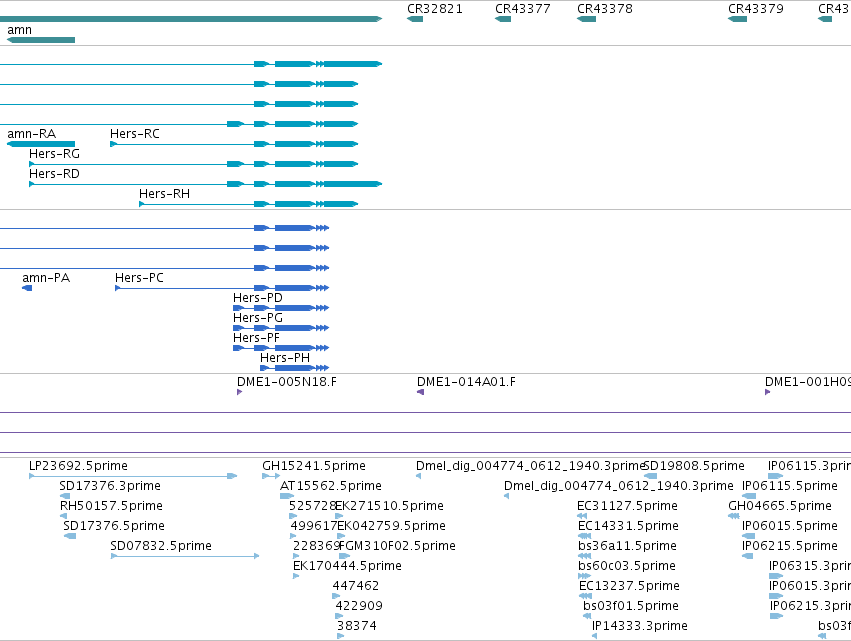Select the amn gene bar

point(41,40)
